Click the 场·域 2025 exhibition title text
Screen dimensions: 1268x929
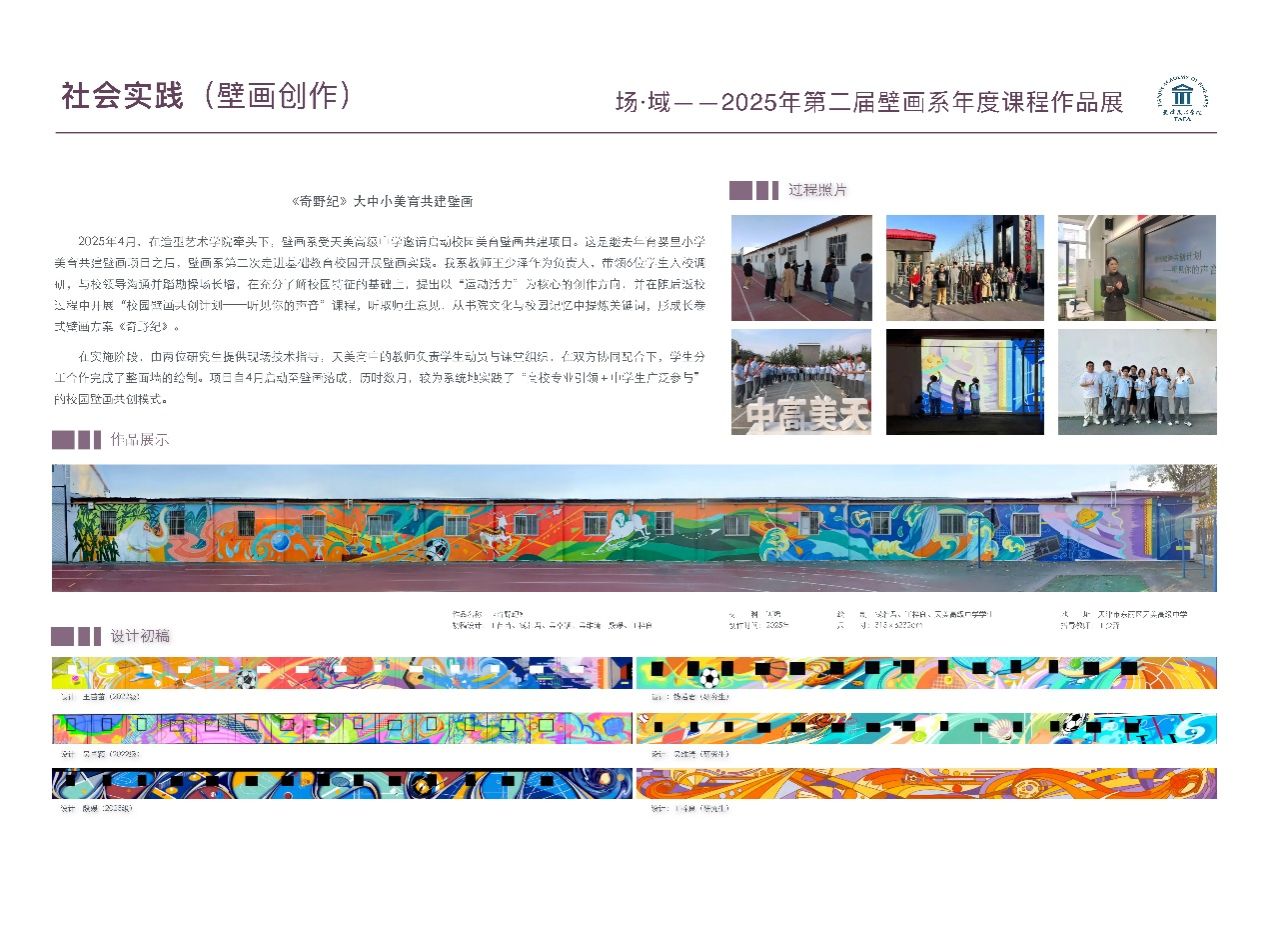click(x=869, y=103)
